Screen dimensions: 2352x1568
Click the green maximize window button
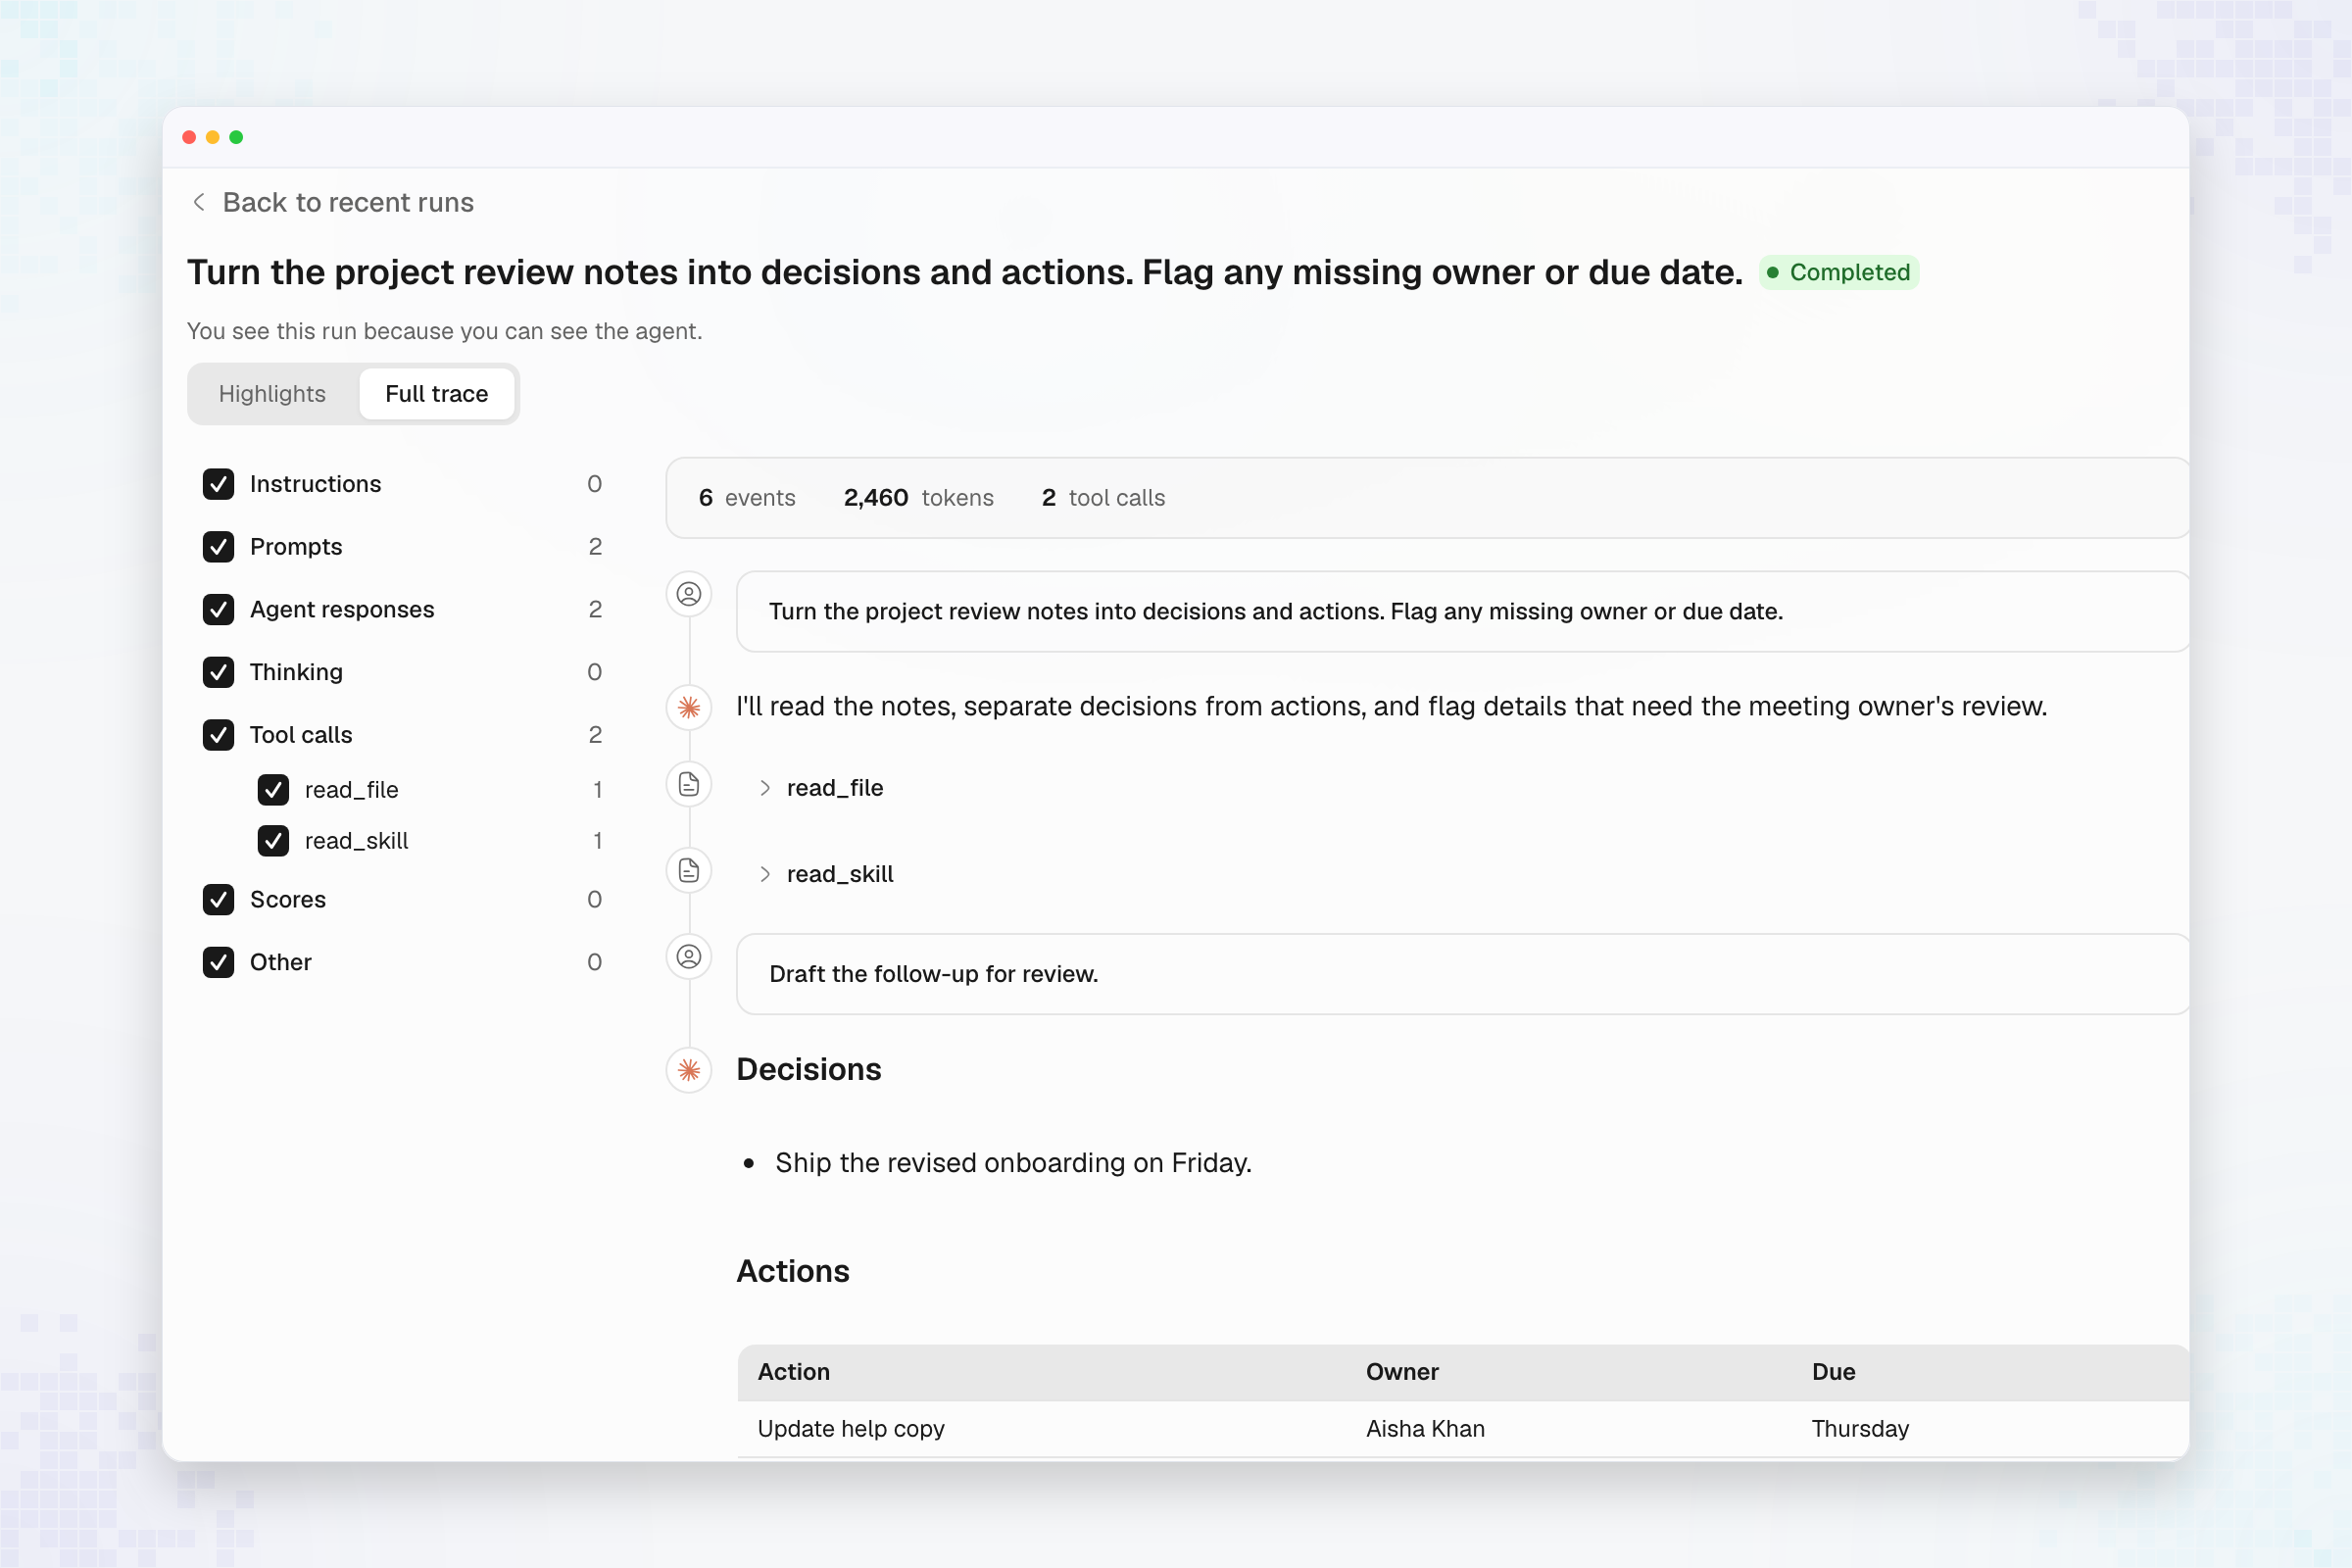click(236, 137)
